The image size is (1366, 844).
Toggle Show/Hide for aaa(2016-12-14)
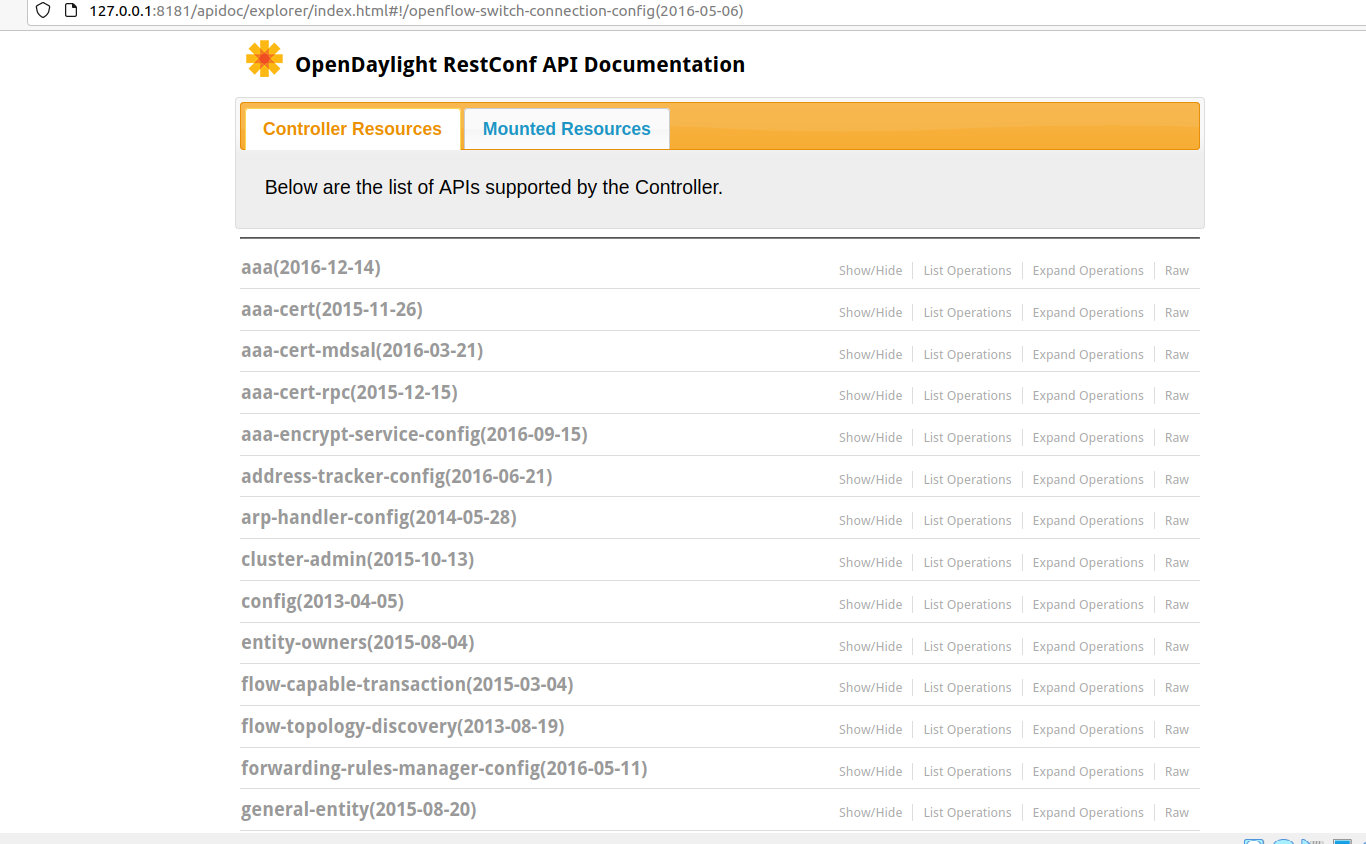coord(870,271)
